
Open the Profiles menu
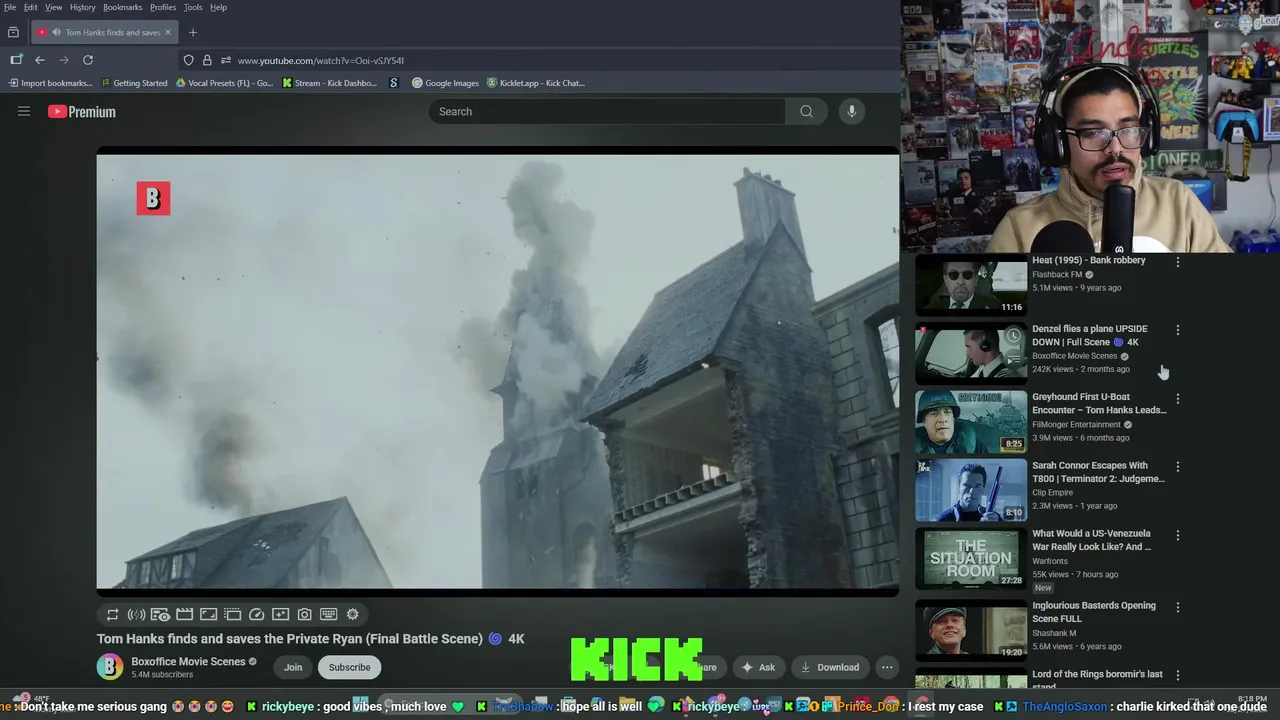coord(163,7)
